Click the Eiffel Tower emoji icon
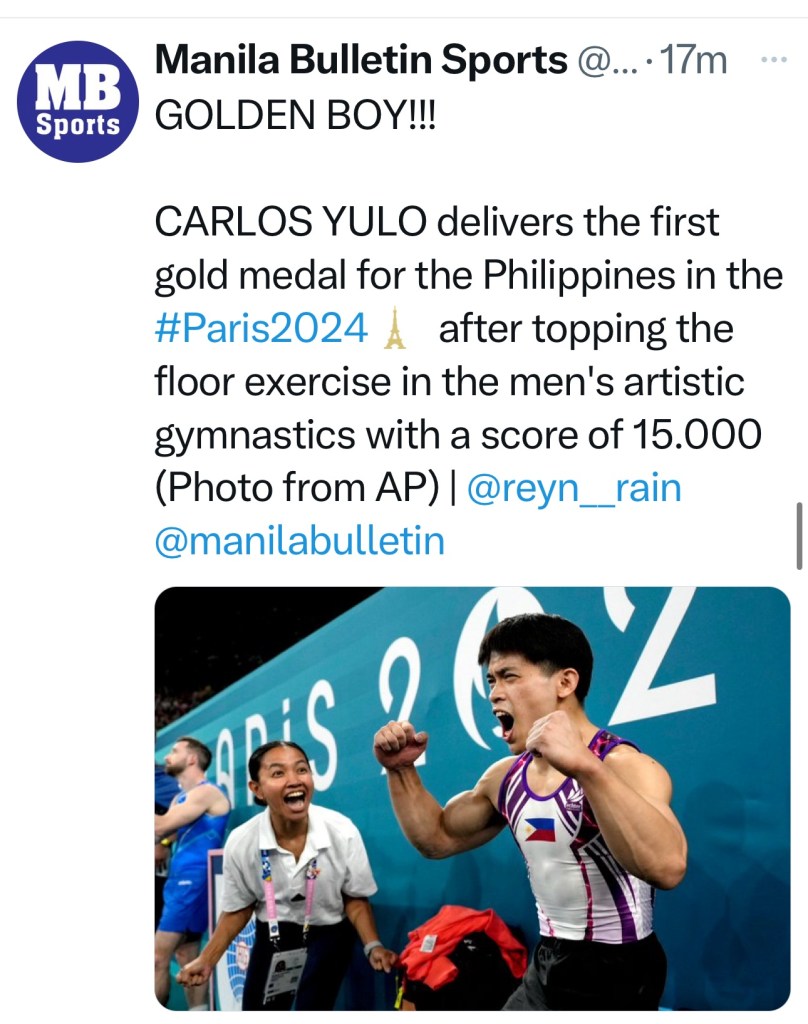 [x=395, y=328]
